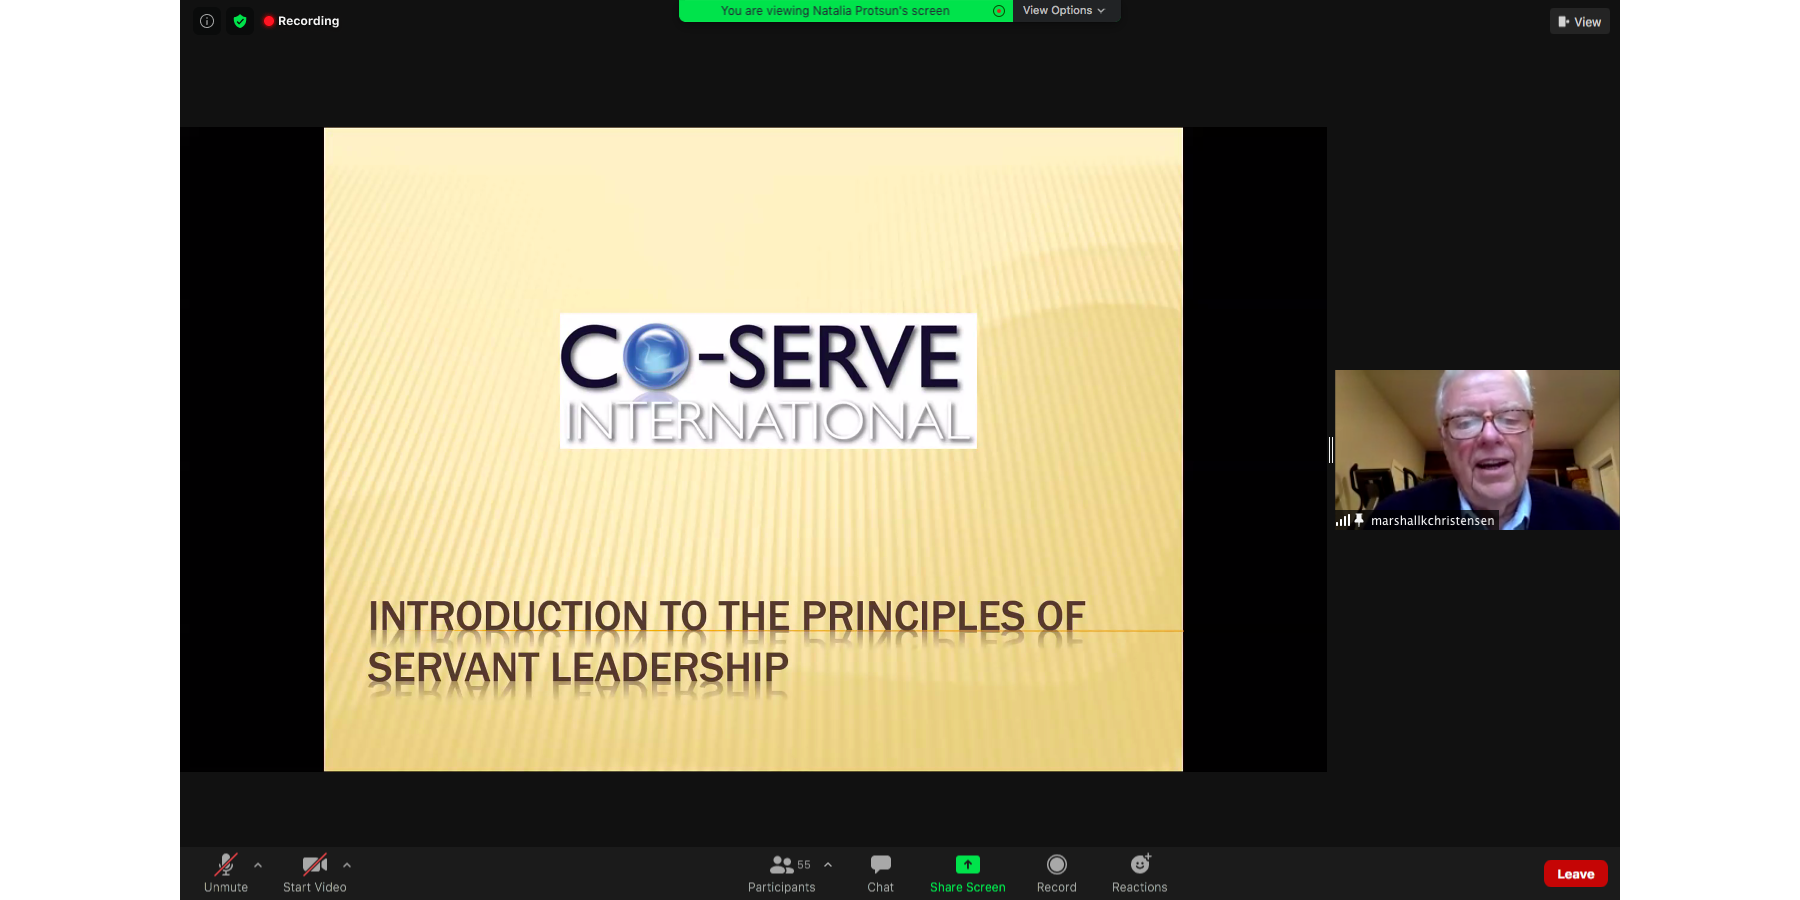Expand the arrow next to Participants
Image resolution: width=1800 pixels, height=900 pixels.
(x=828, y=865)
